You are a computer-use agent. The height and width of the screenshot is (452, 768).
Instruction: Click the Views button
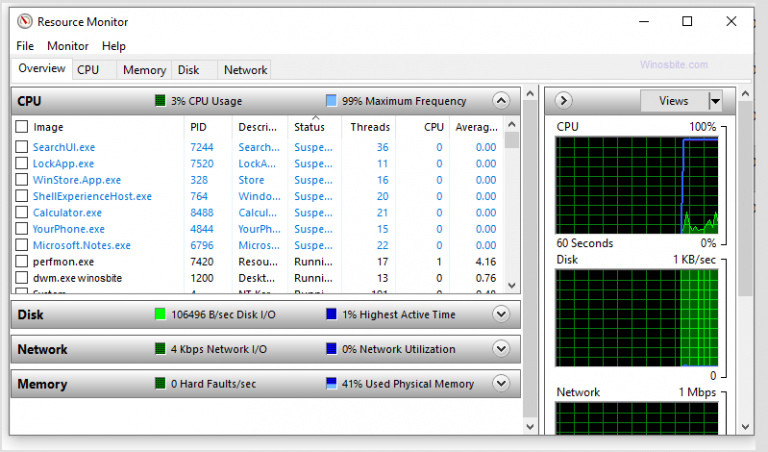pos(673,101)
